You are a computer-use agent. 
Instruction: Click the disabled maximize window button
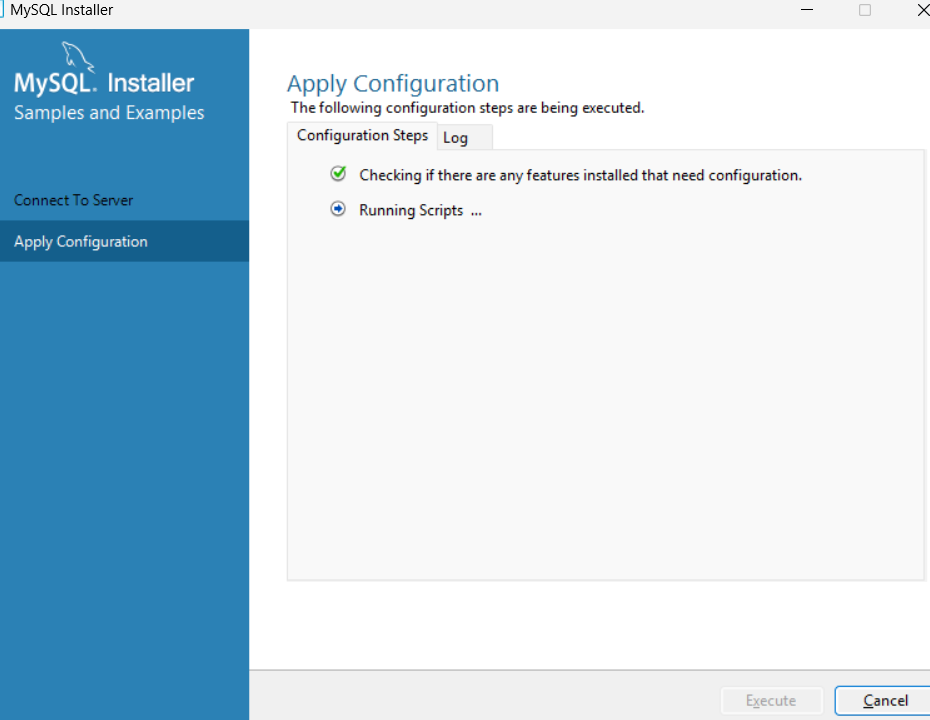coord(865,10)
